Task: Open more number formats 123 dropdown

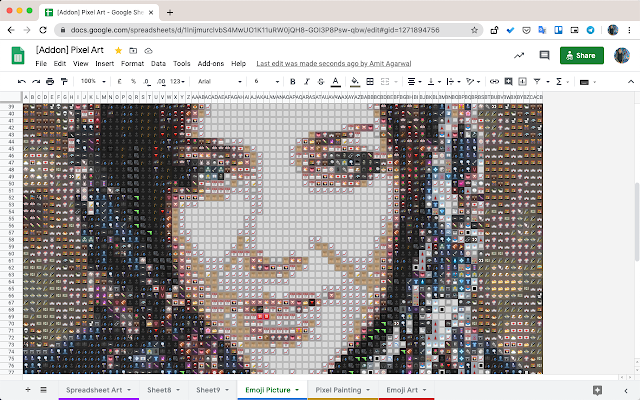Action: click(177, 82)
